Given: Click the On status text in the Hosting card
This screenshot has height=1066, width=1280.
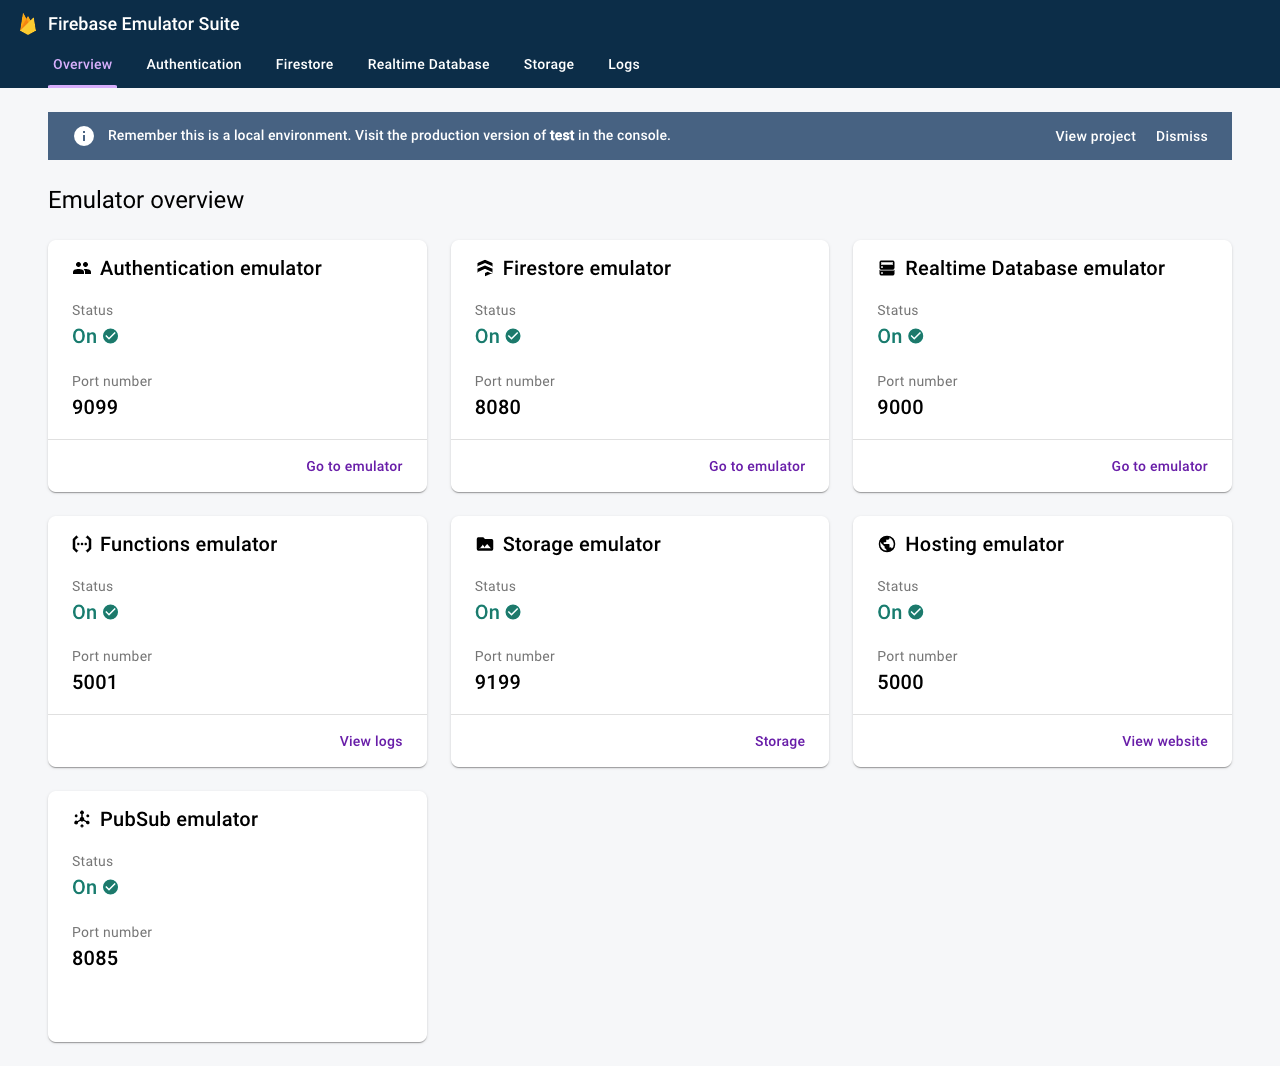Looking at the screenshot, I should pos(890,612).
